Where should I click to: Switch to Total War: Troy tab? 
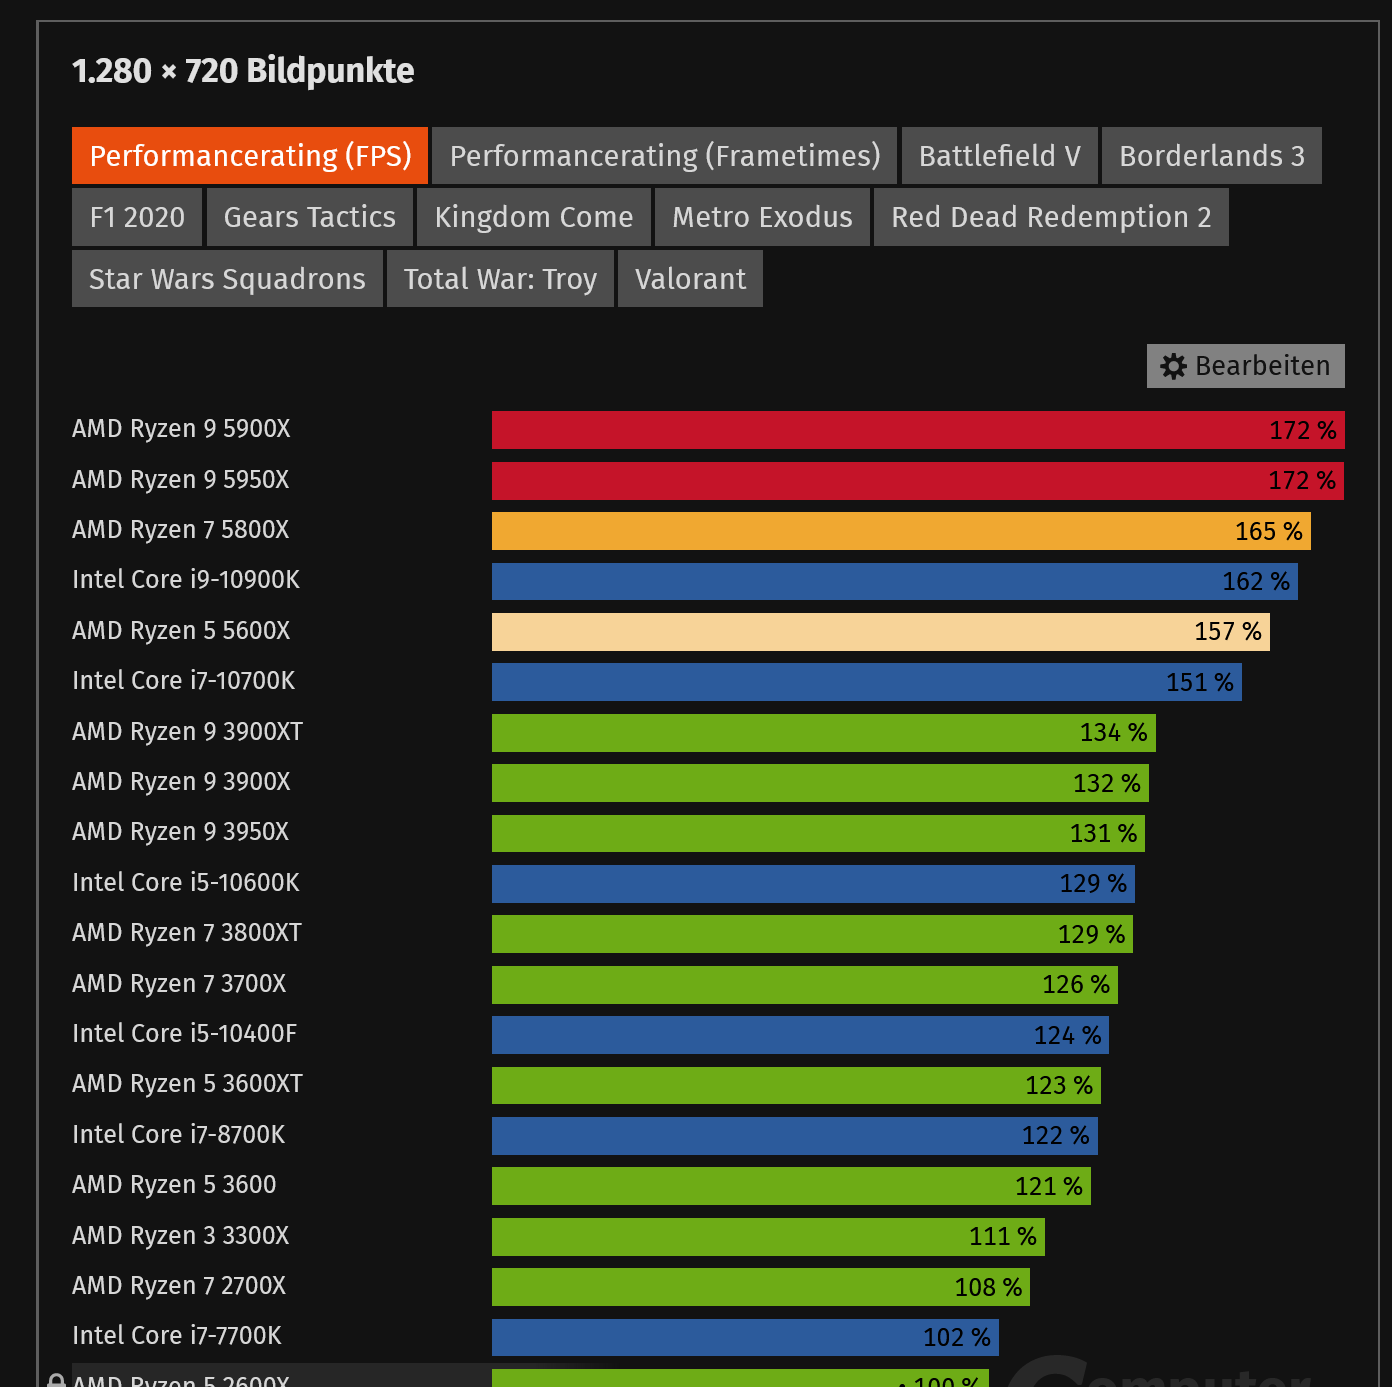pyautogui.click(x=500, y=279)
